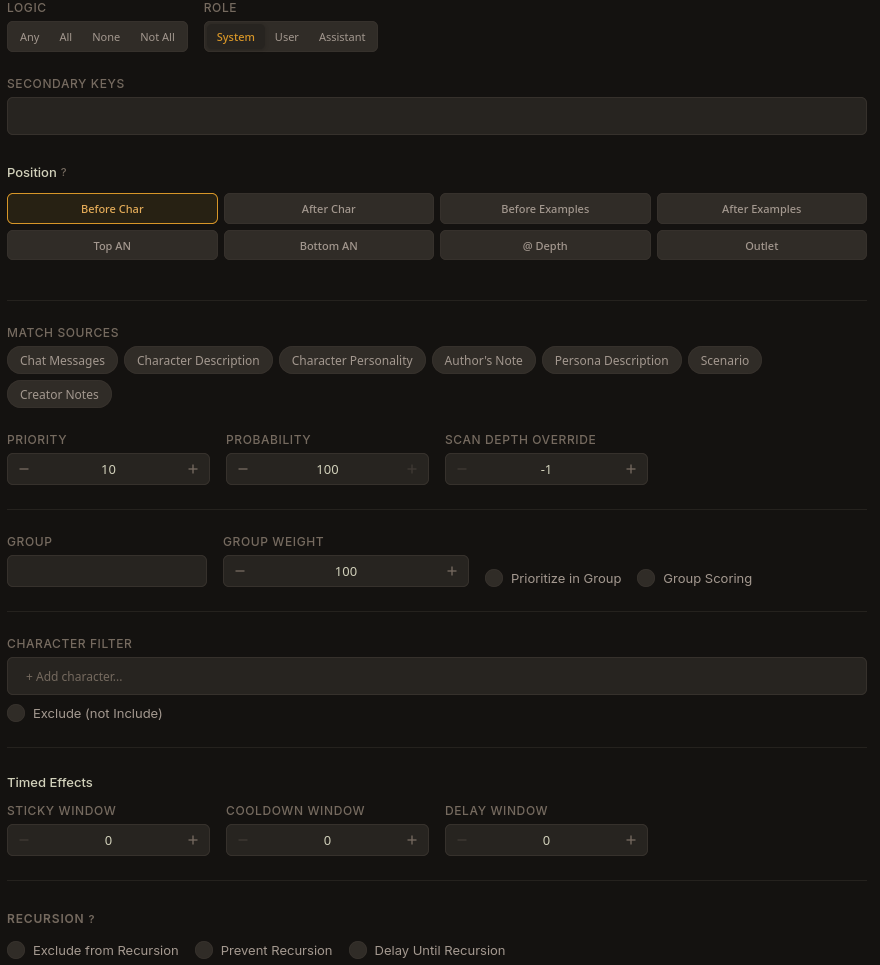Choose the @ Depth position

(545, 246)
